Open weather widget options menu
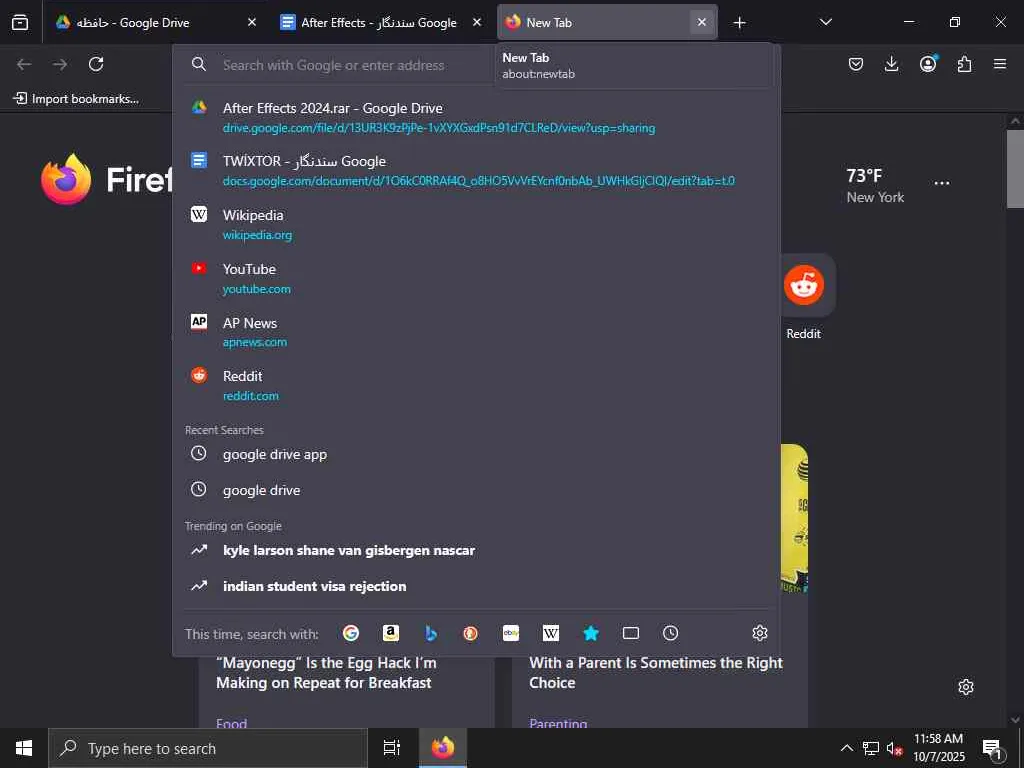Image resolution: width=1024 pixels, height=768 pixels. point(942,184)
